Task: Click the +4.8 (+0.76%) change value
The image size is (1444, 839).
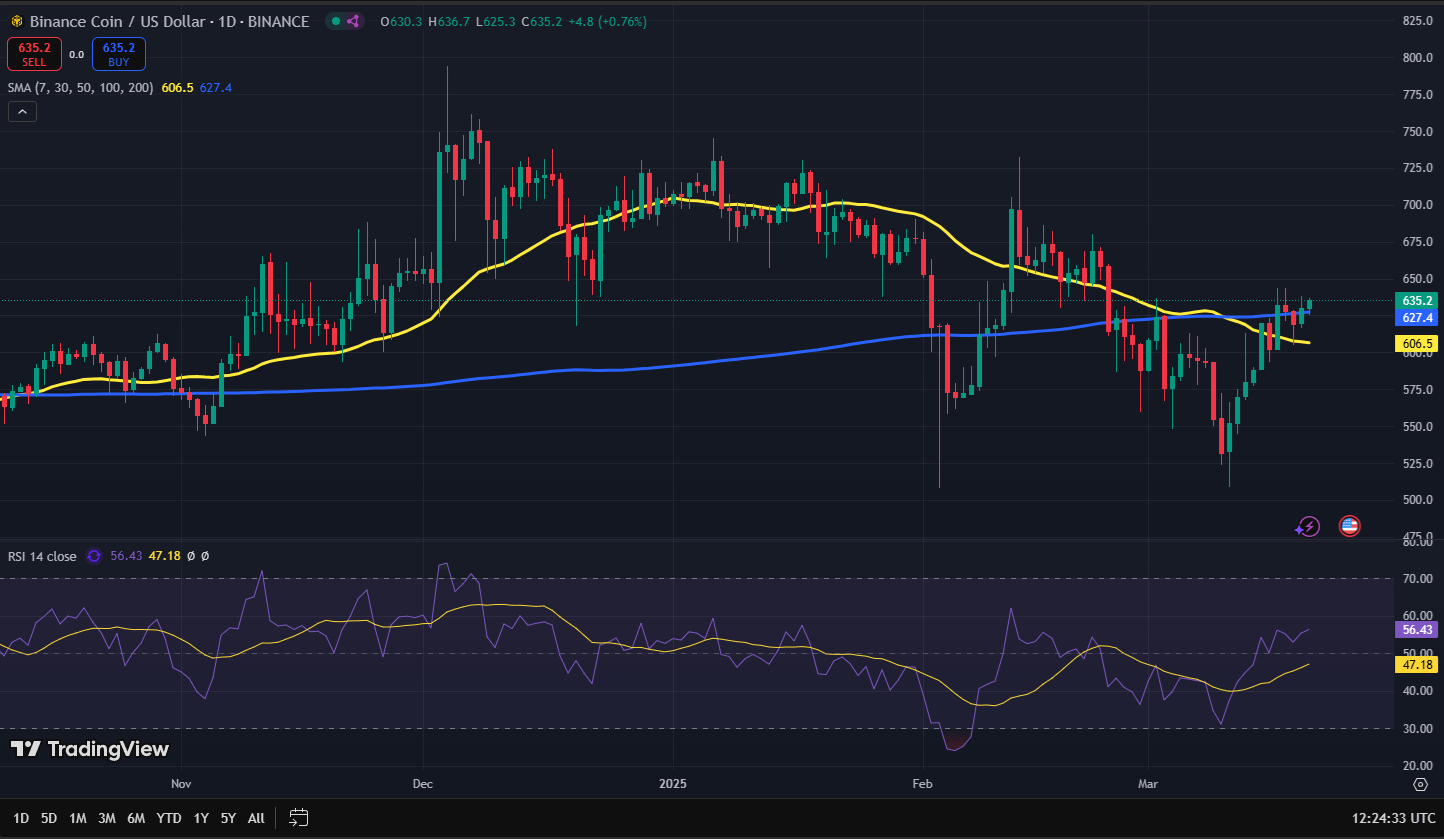Action: (x=609, y=21)
